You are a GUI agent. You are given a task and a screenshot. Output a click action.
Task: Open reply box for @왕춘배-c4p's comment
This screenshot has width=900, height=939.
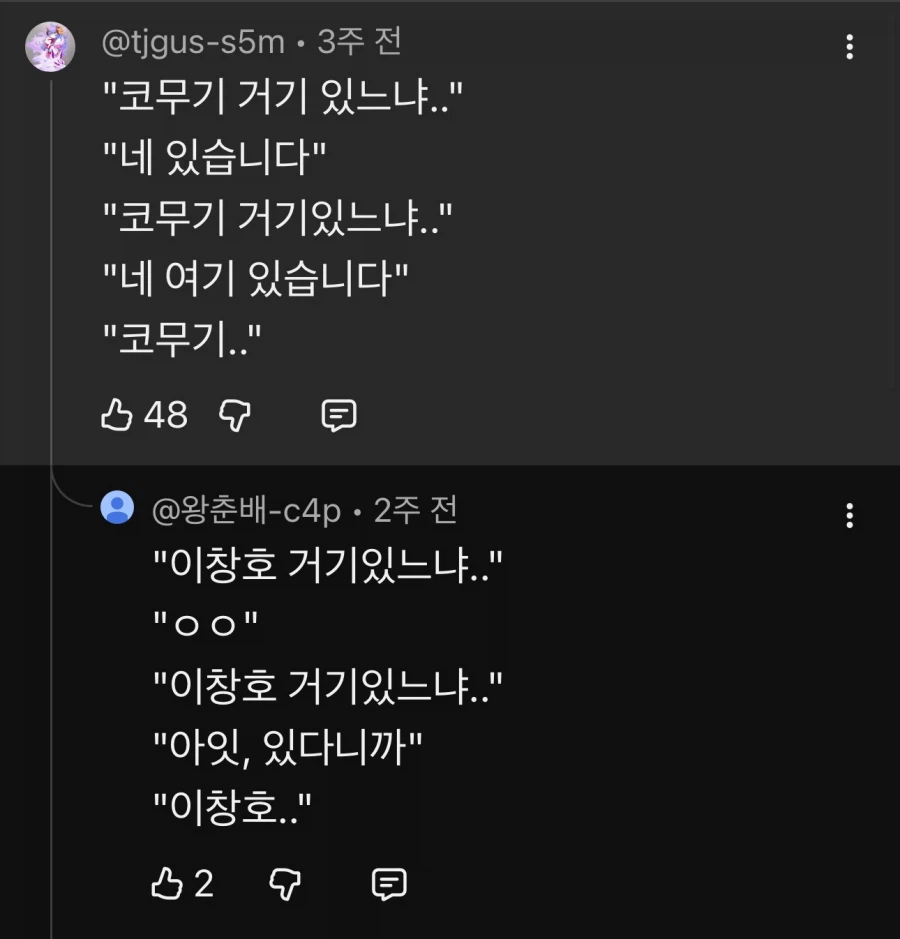389,883
